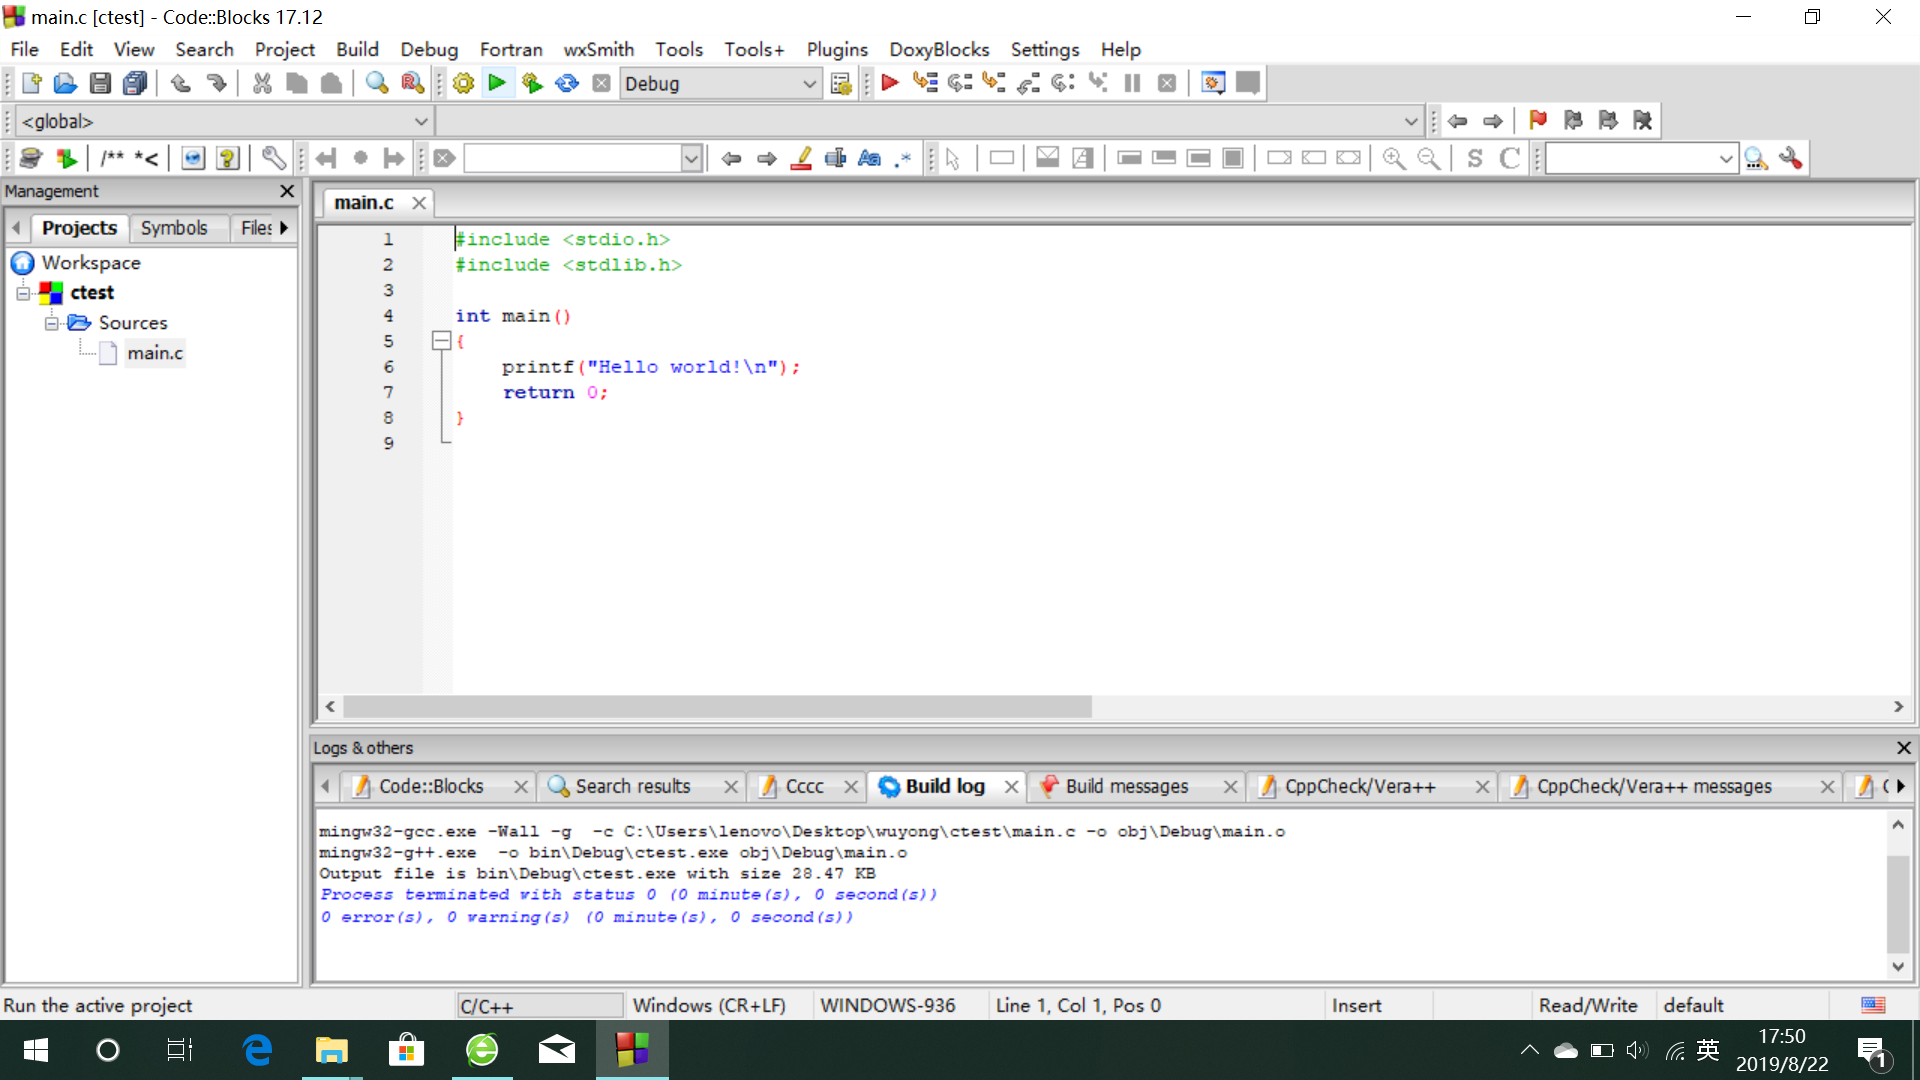Image resolution: width=1920 pixels, height=1080 pixels.
Task: Close the main.c editor tab
Action: pyautogui.click(x=419, y=203)
